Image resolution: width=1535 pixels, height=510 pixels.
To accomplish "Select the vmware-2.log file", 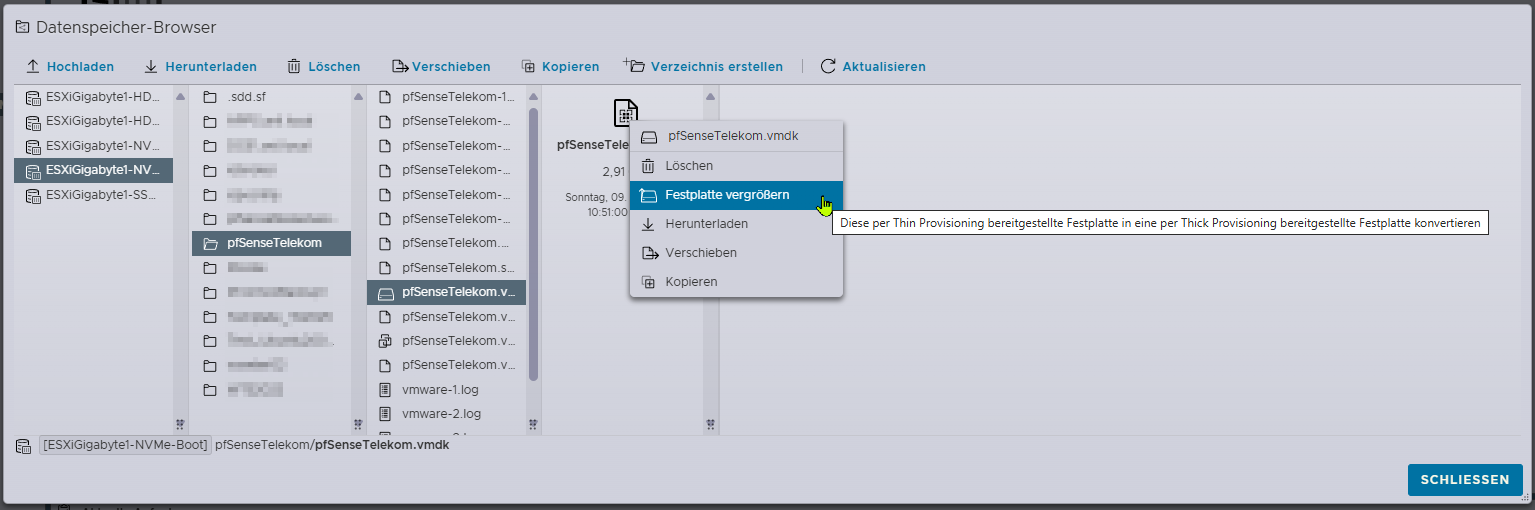I will tap(441, 413).
